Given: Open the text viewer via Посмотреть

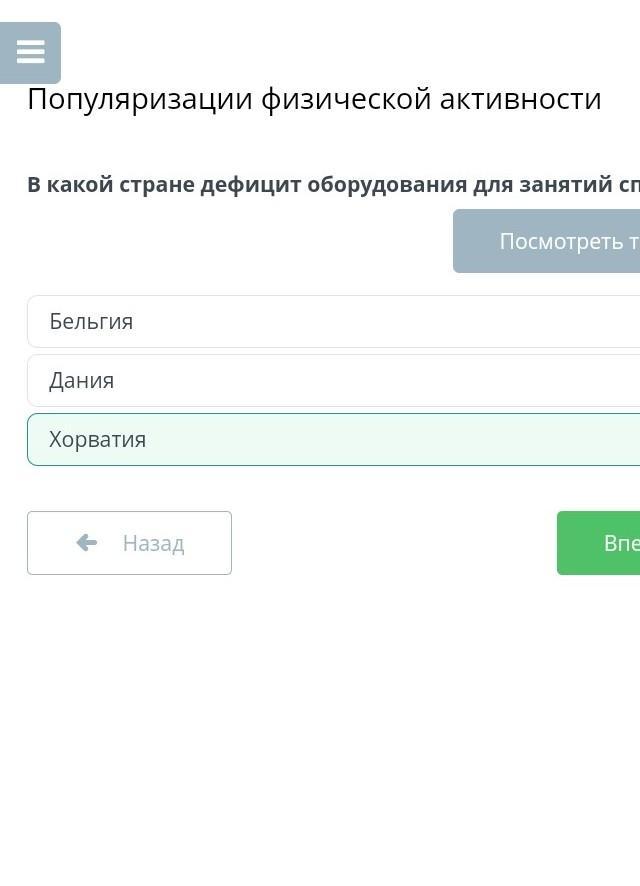Looking at the screenshot, I should tap(546, 241).
